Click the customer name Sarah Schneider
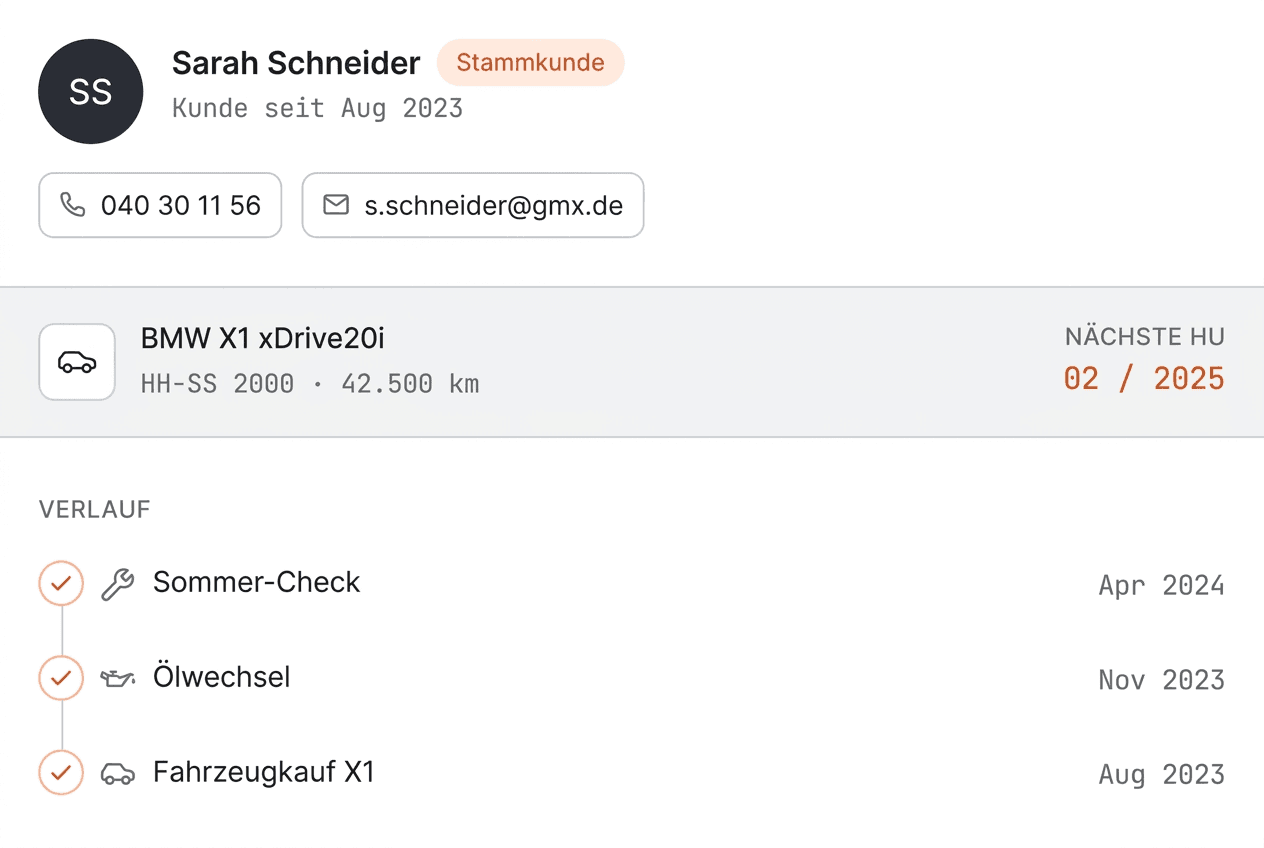Screen dimensions: 1264x848 click(296, 63)
